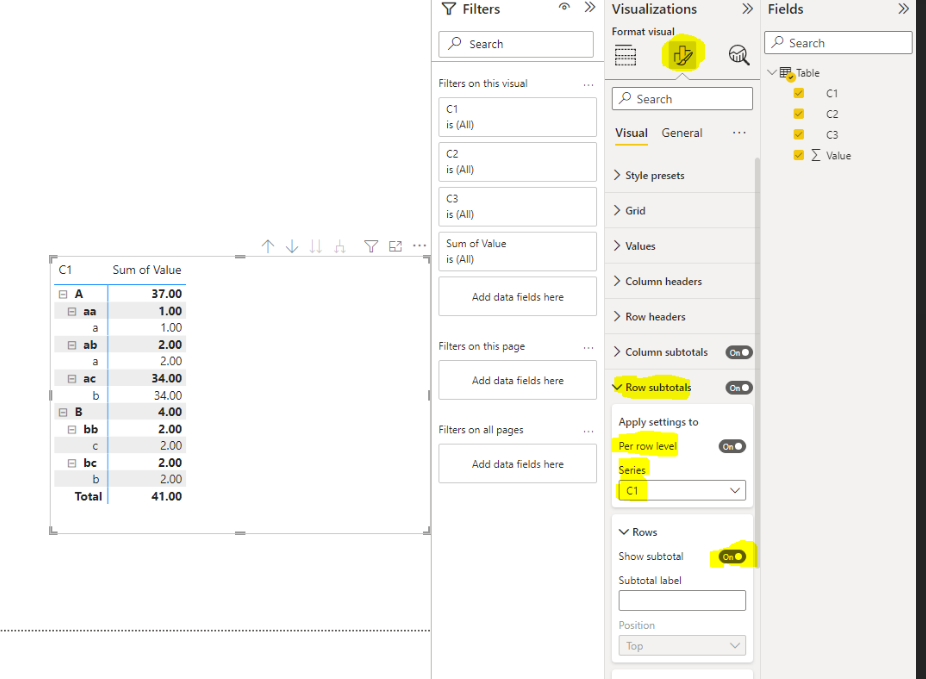Viewport: 926px width, 679px height.
Task: Open the visual's filter funnel icon
Action: (371, 246)
